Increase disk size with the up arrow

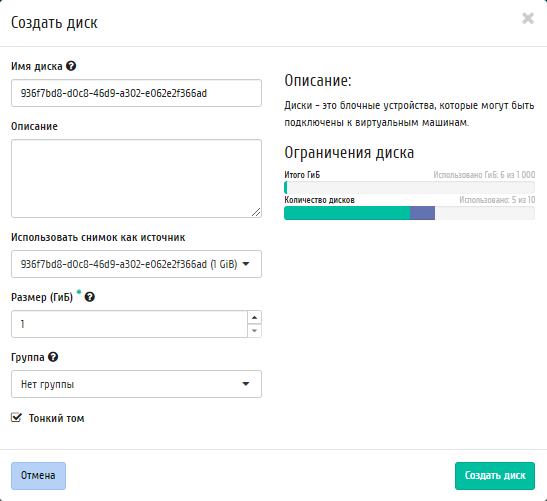254,317
